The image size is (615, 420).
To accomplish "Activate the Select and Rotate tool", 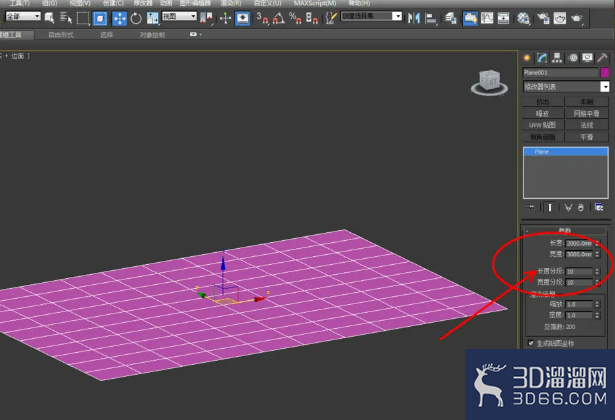I will (136, 18).
